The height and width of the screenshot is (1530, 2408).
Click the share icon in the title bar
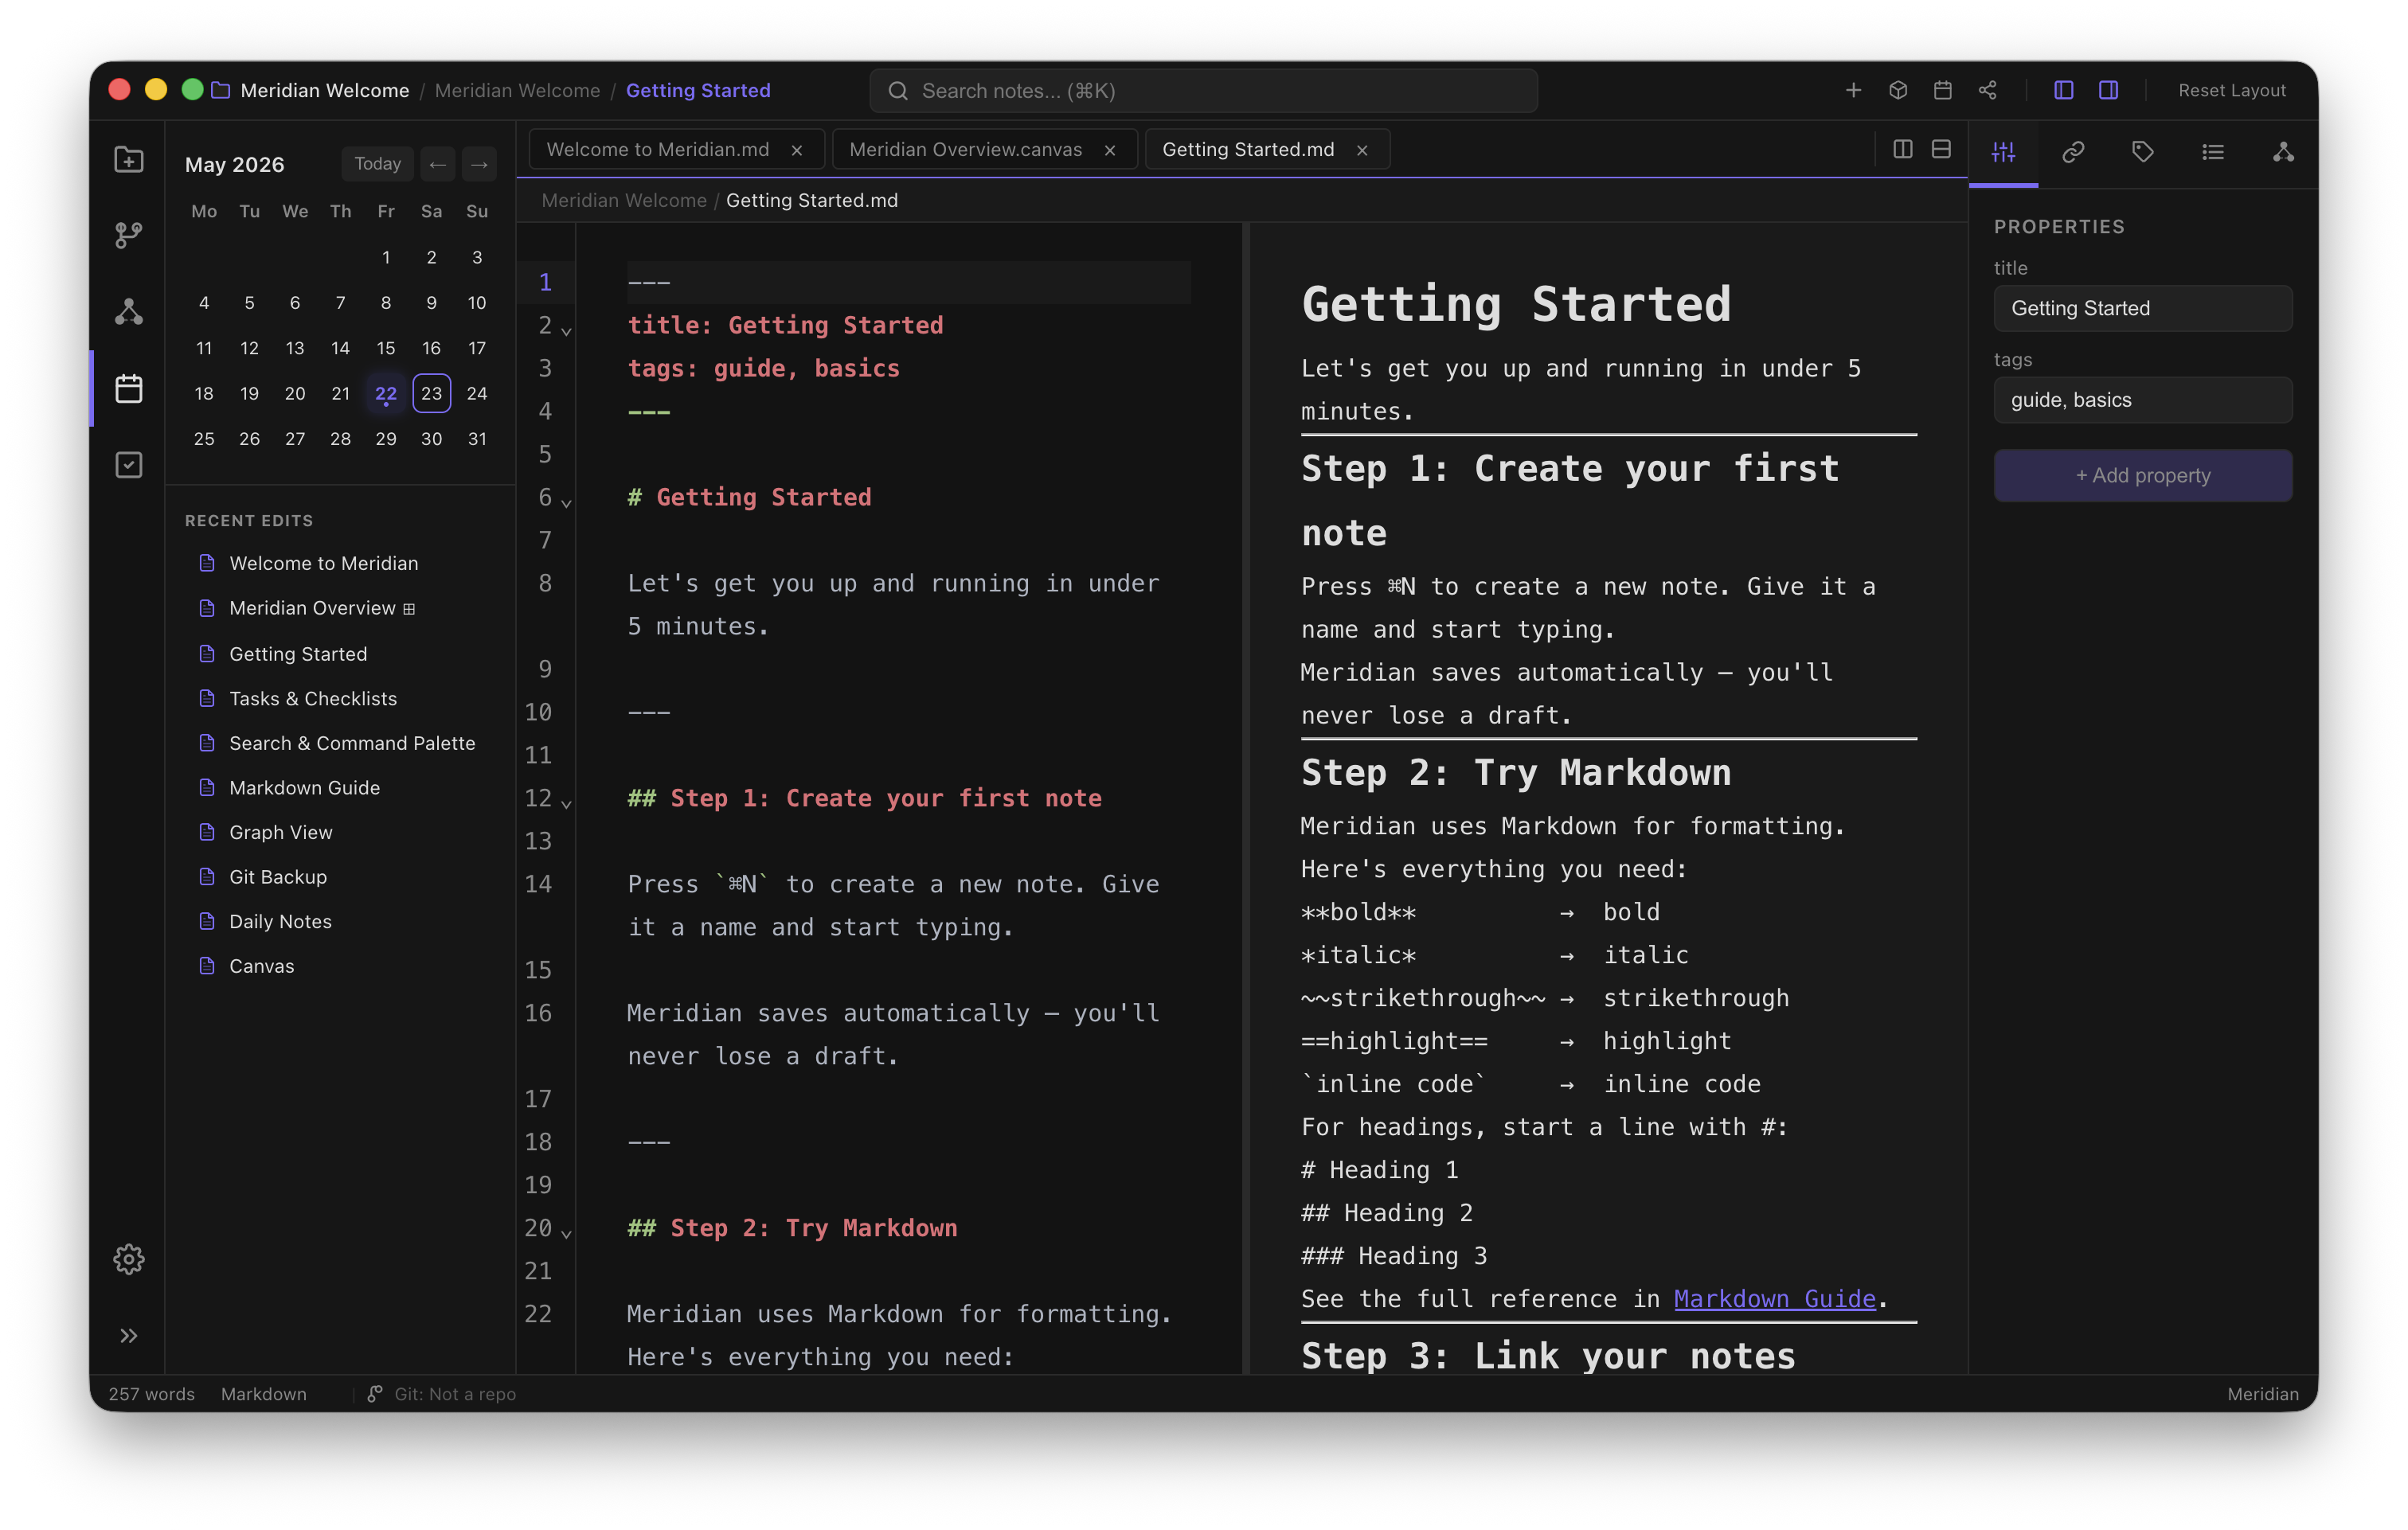click(x=1988, y=90)
